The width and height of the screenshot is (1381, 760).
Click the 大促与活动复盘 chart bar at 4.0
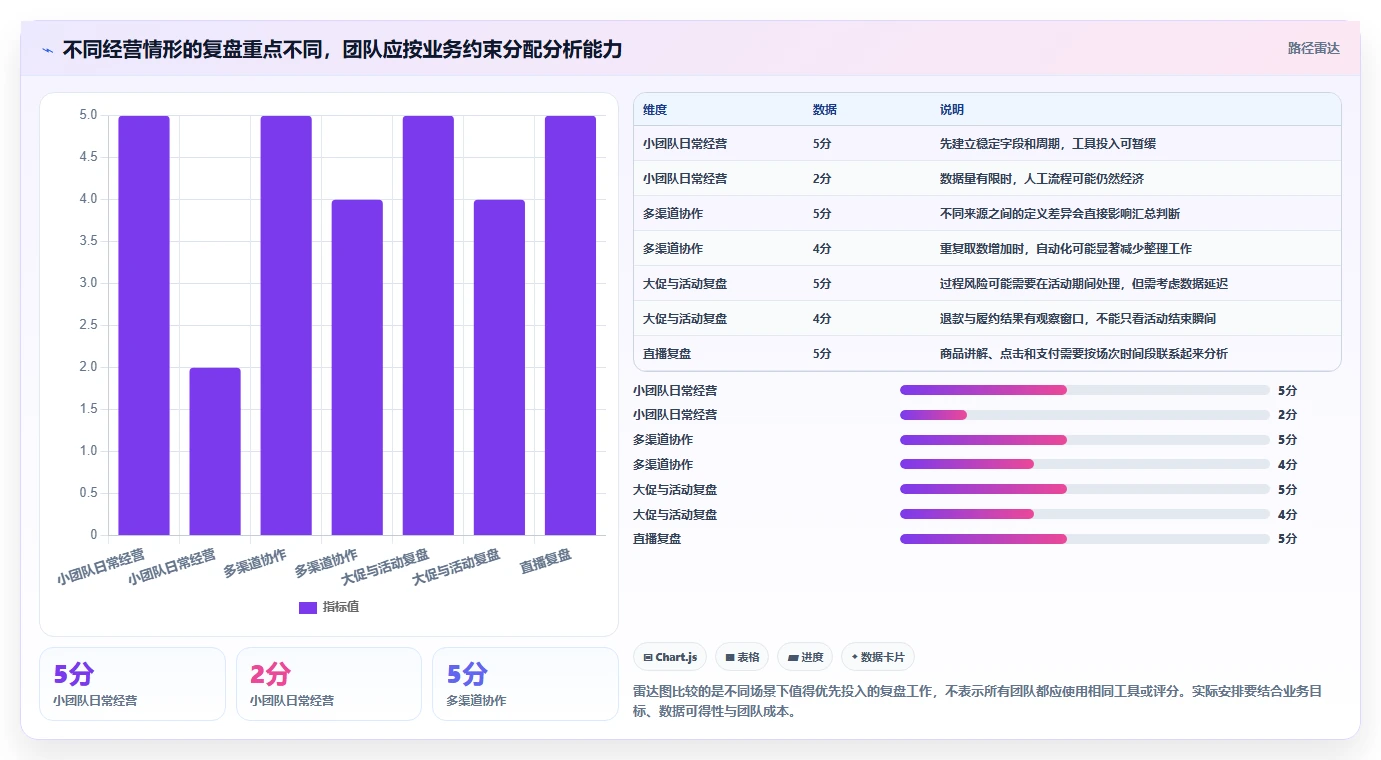499,367
